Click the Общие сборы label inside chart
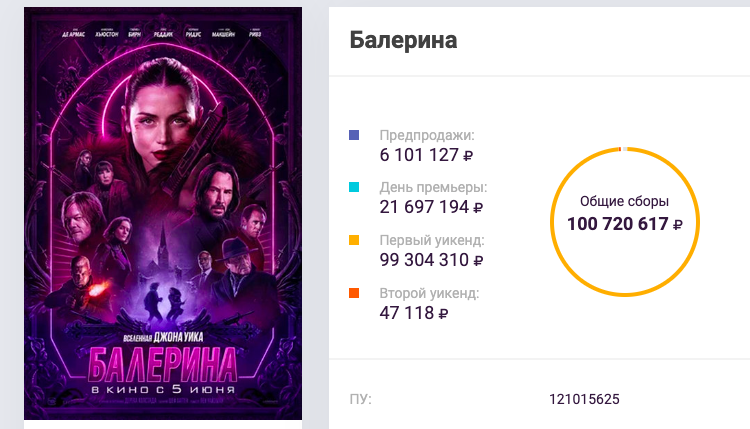Screen dimensions: 750x429 click(624, 201)
